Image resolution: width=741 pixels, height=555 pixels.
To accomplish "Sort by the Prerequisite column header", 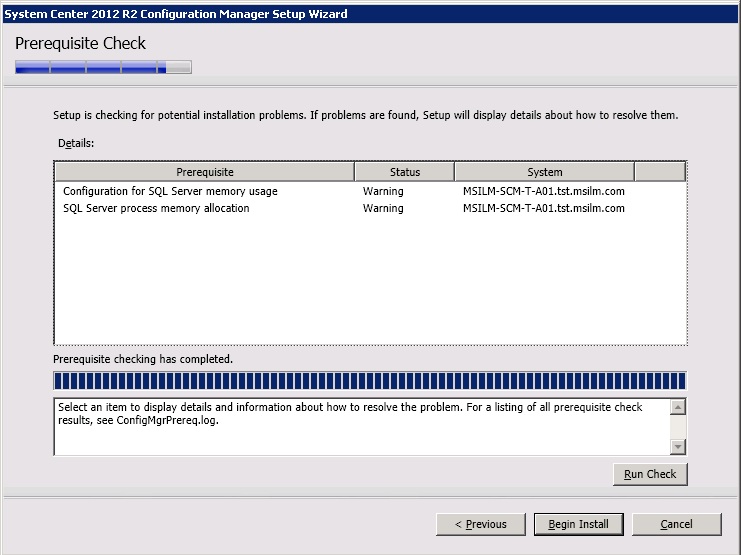I will [x=204, y=172].
